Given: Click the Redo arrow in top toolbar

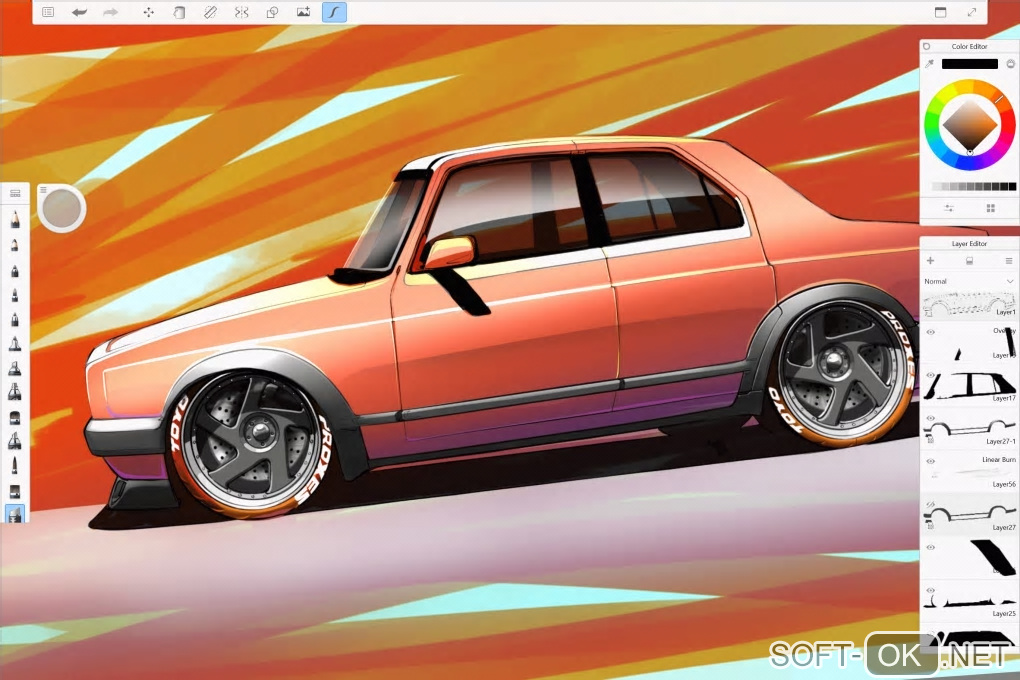Looking at the screenshot, I should [110, 12].
